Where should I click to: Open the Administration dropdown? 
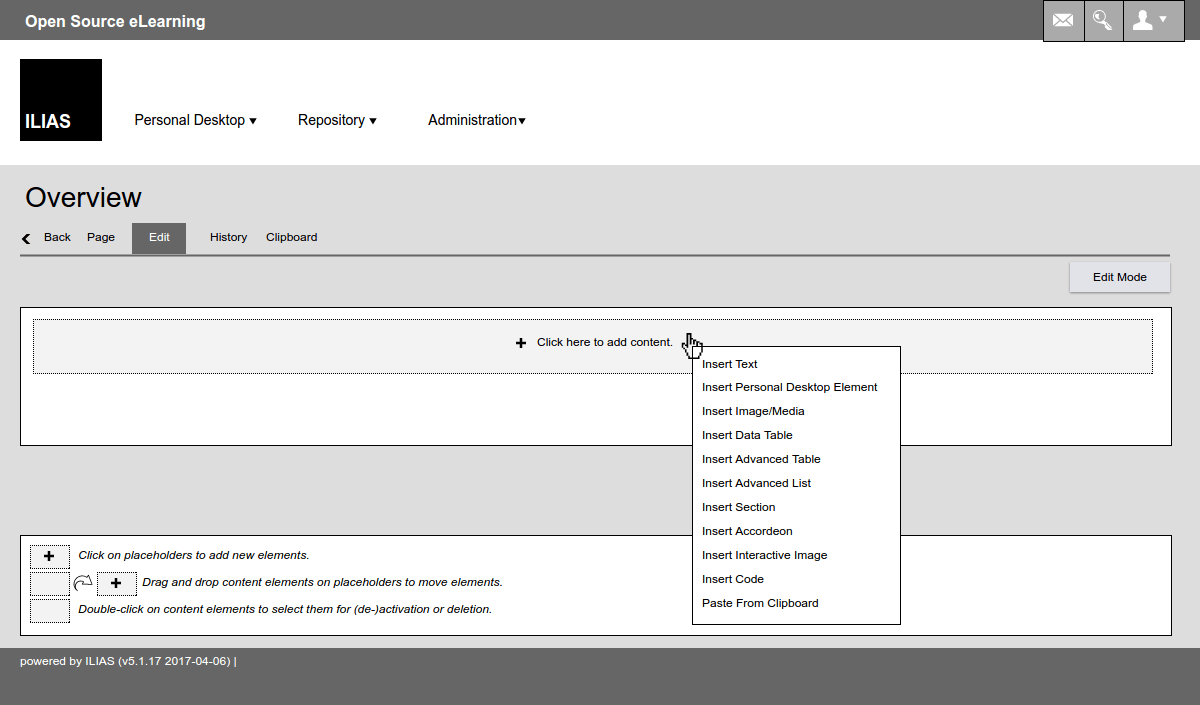[x=476, y=120]
